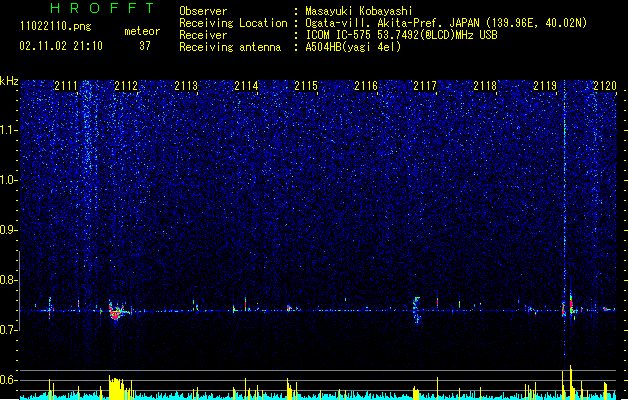The image size is (629, 400).
Task: Click the 1.1 frequency axis label
Action: 9,130
